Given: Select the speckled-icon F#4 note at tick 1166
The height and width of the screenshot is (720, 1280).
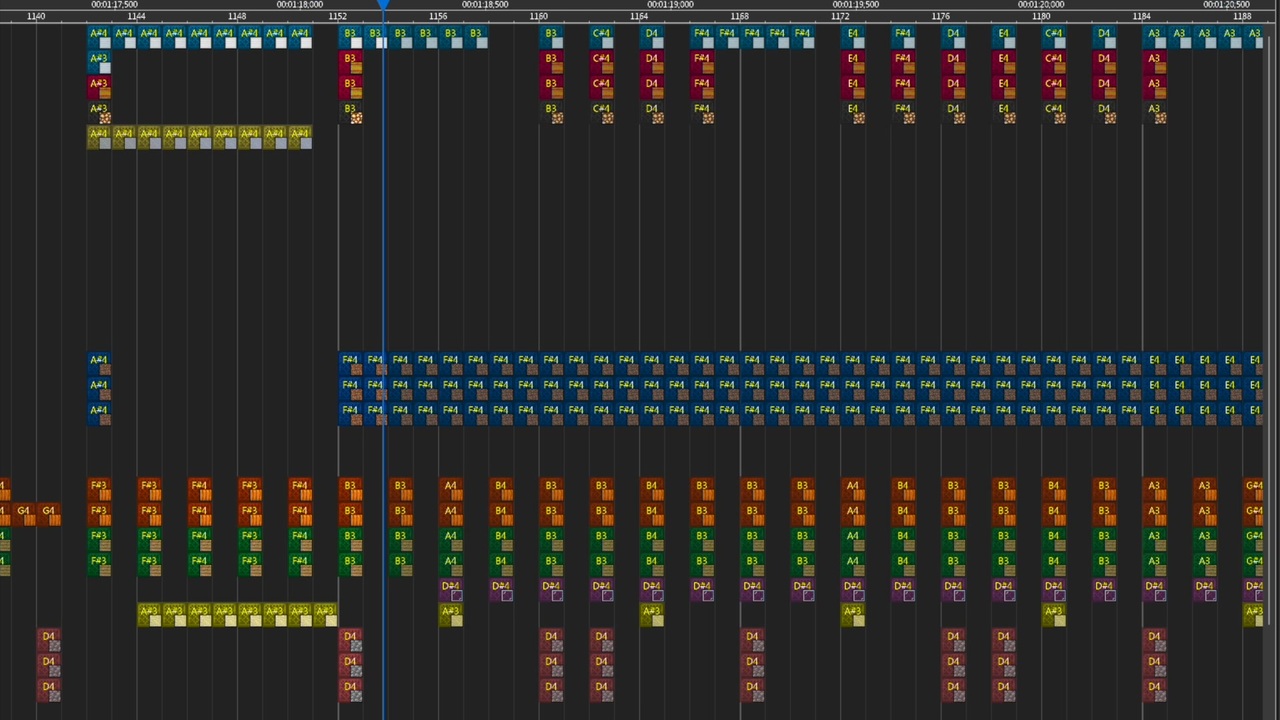Looking at the screenshot, I should [702, 113].
